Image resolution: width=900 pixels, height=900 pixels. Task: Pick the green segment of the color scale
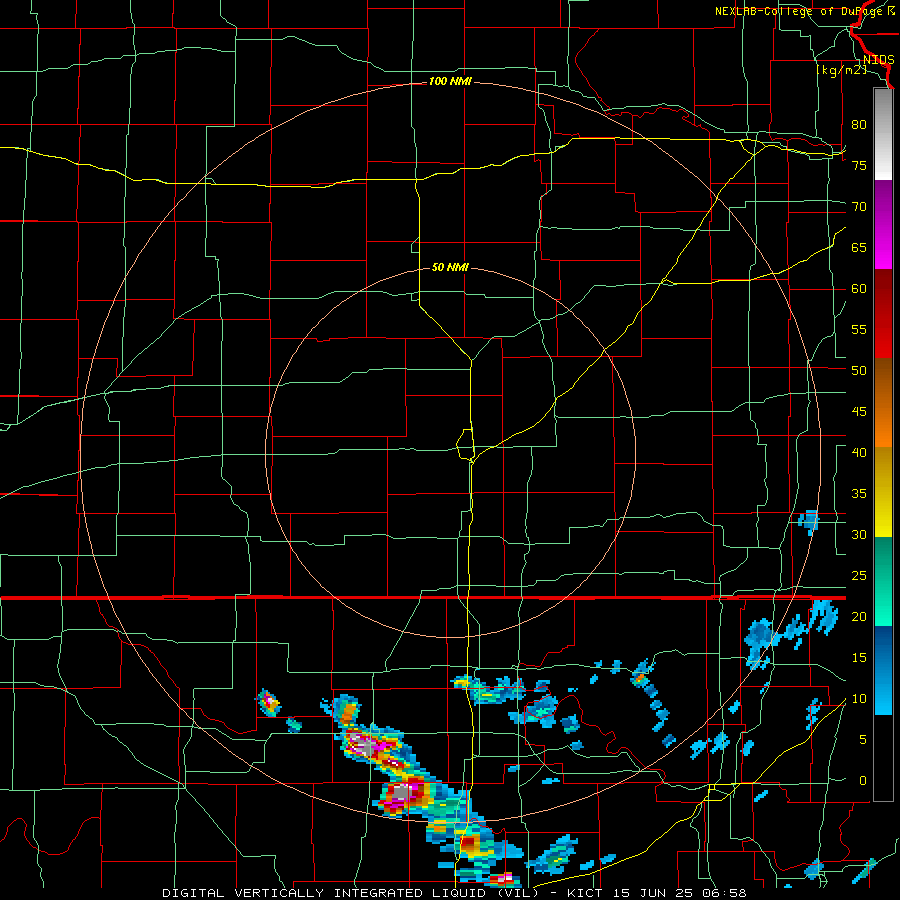[883, 581]
